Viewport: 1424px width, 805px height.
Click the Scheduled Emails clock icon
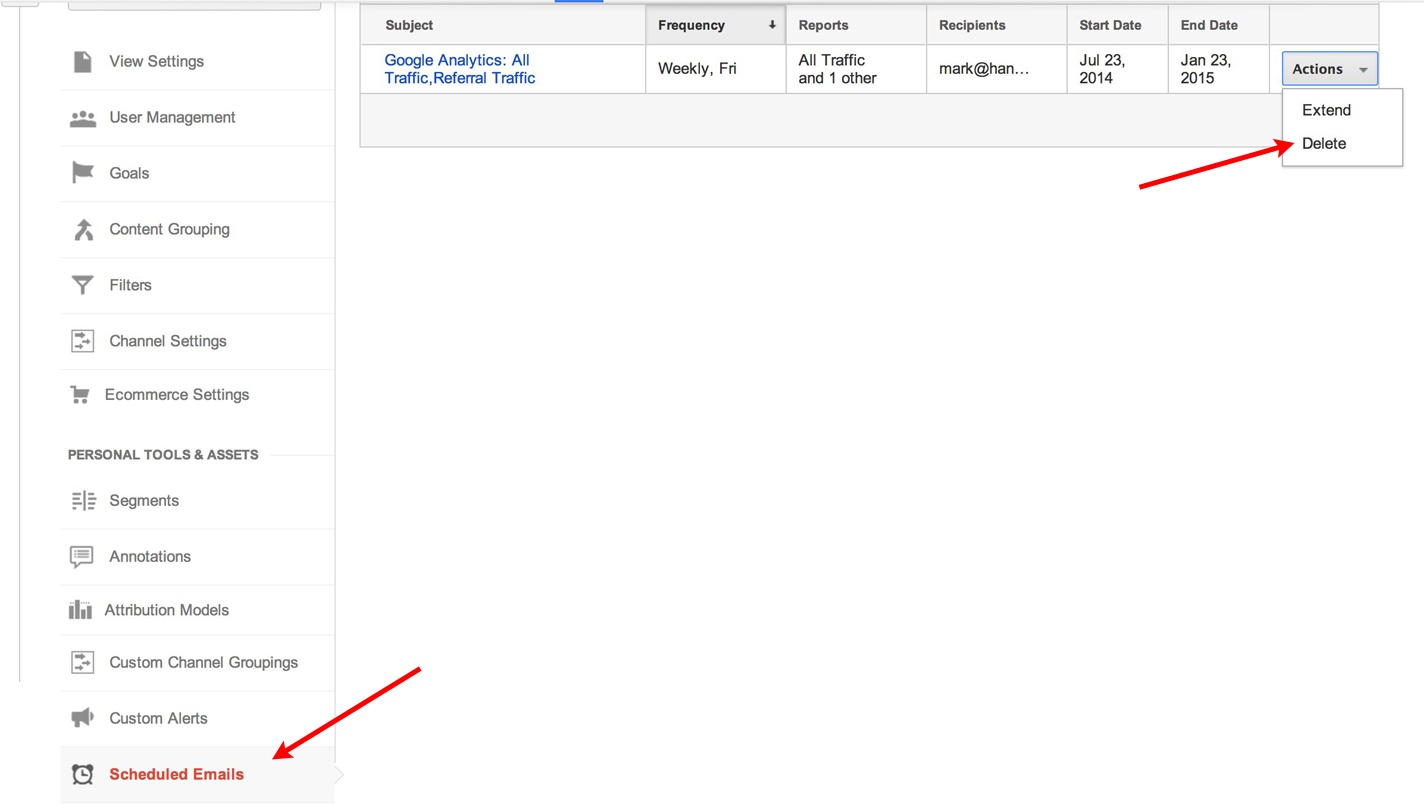tap(83, 774)
